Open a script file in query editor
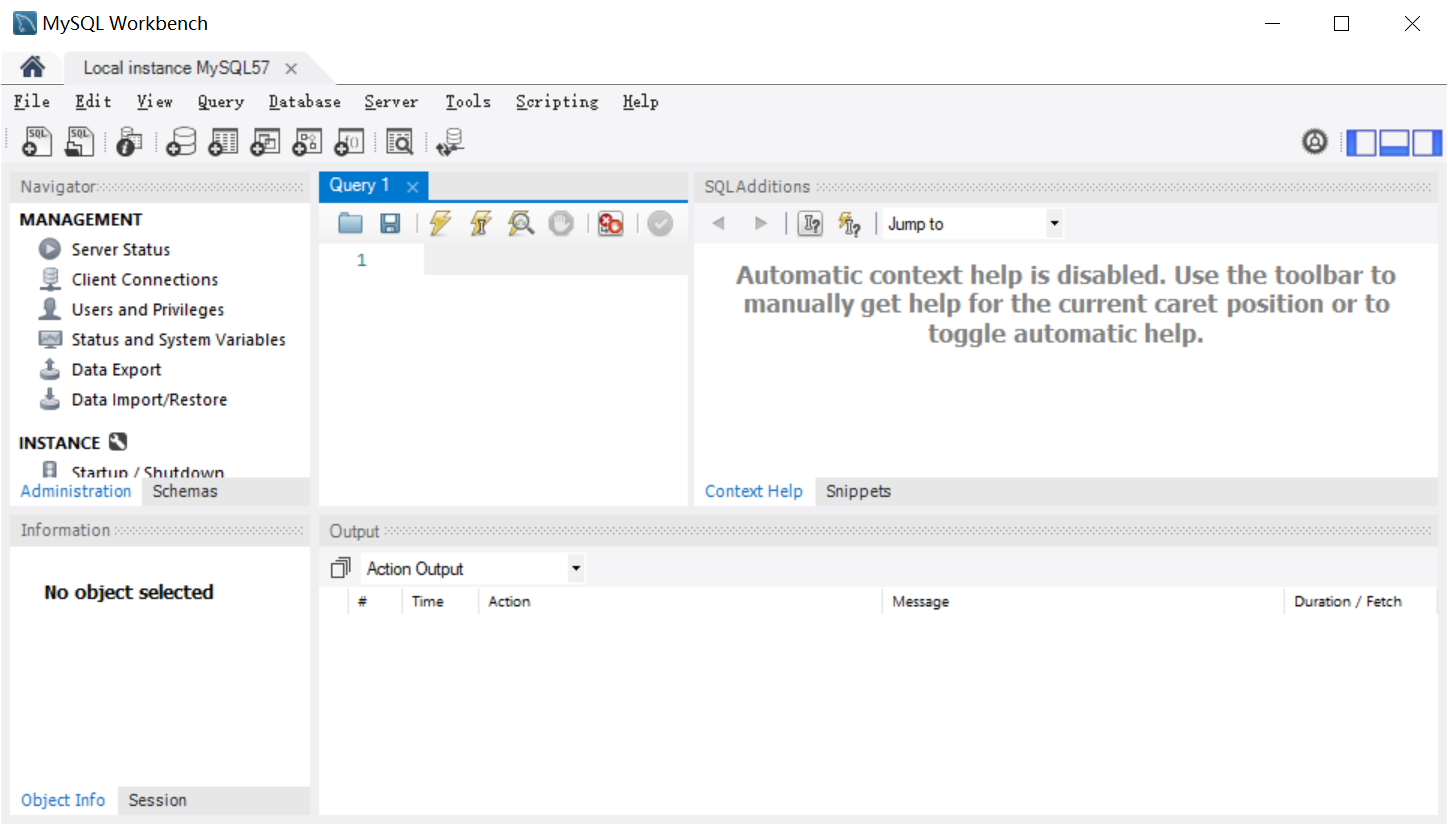This screenshot has height=825, width=1448. [x=350, y=224]
